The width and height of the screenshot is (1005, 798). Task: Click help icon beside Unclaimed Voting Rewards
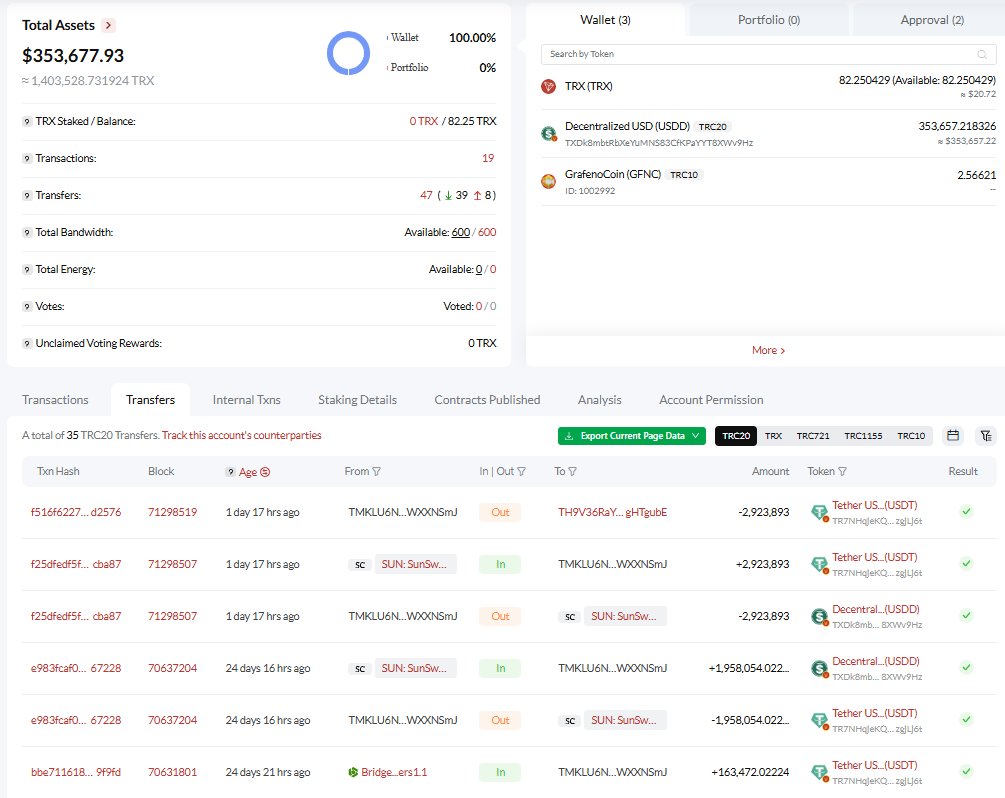(27, 344)
